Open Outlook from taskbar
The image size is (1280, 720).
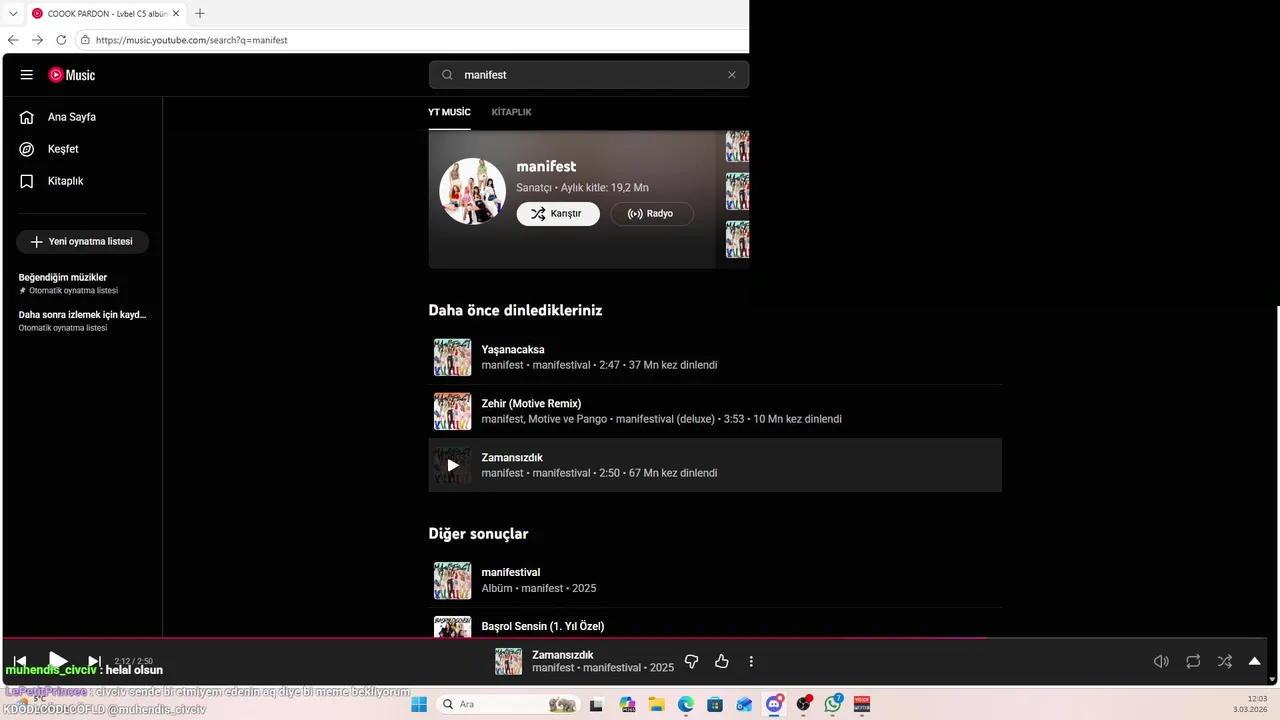744,704
